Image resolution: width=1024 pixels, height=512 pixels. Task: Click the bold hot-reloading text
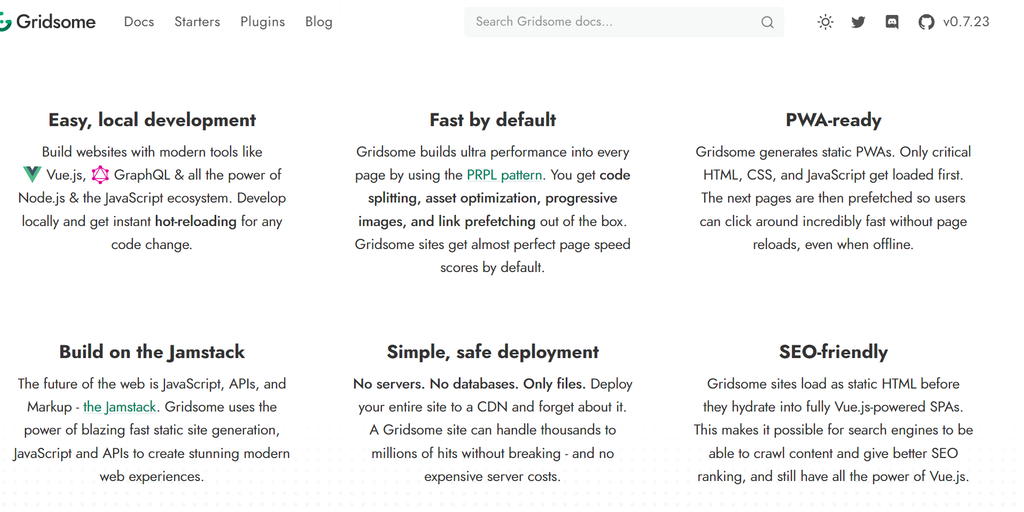coord(195,221)
